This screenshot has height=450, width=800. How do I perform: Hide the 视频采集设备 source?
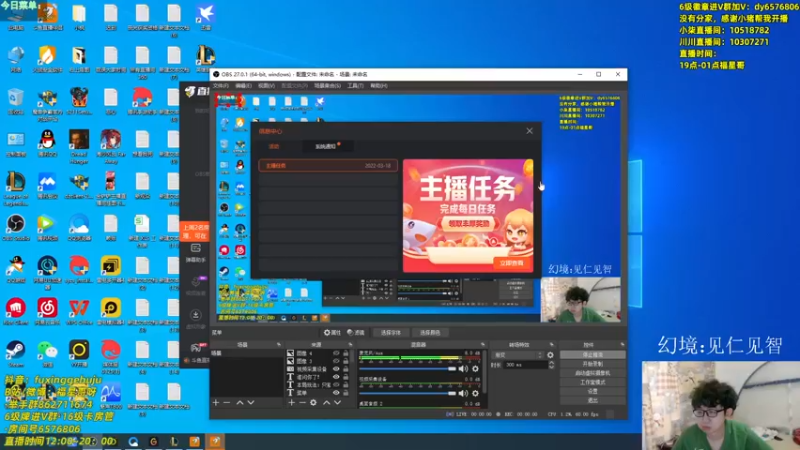336,368
